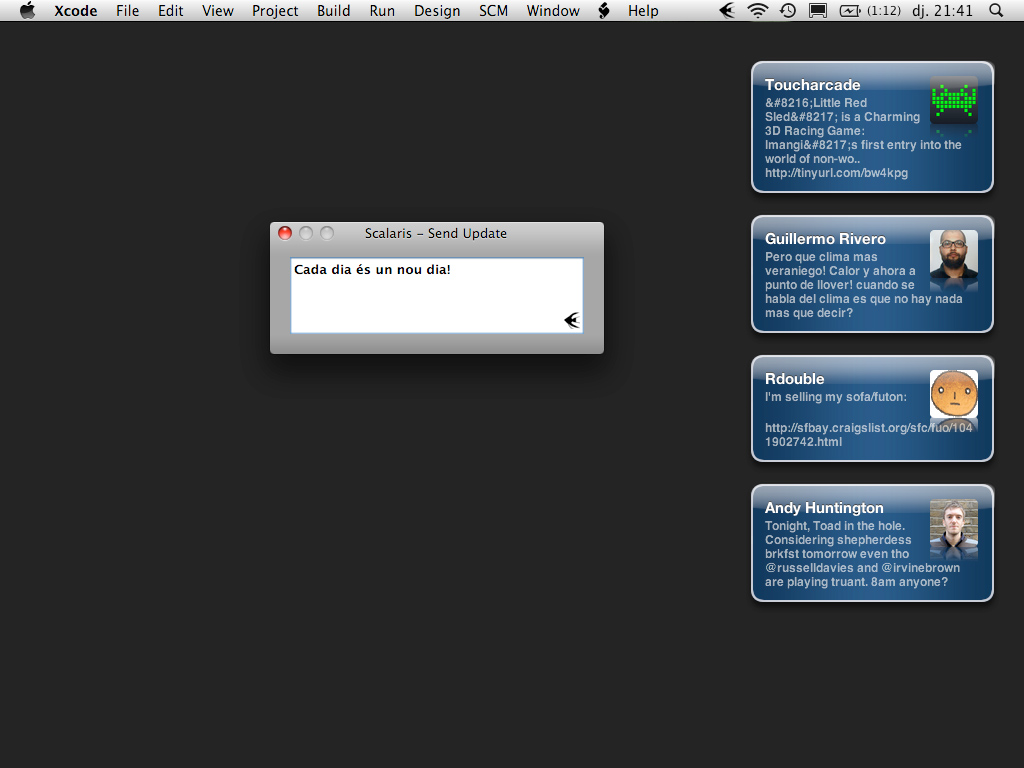1024x768 pixels.
Task: Open the battery status (1:12) menu
Action: pos(870,10)
